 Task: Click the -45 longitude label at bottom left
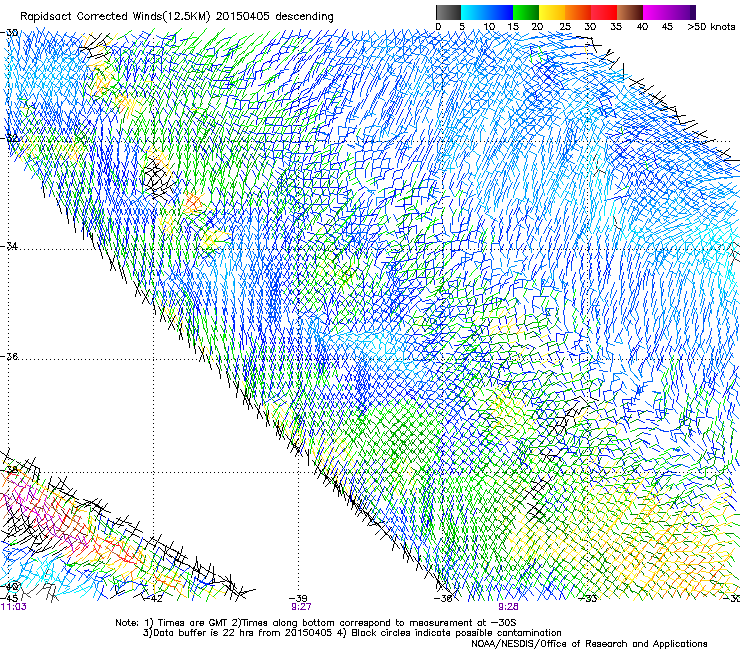9,599
